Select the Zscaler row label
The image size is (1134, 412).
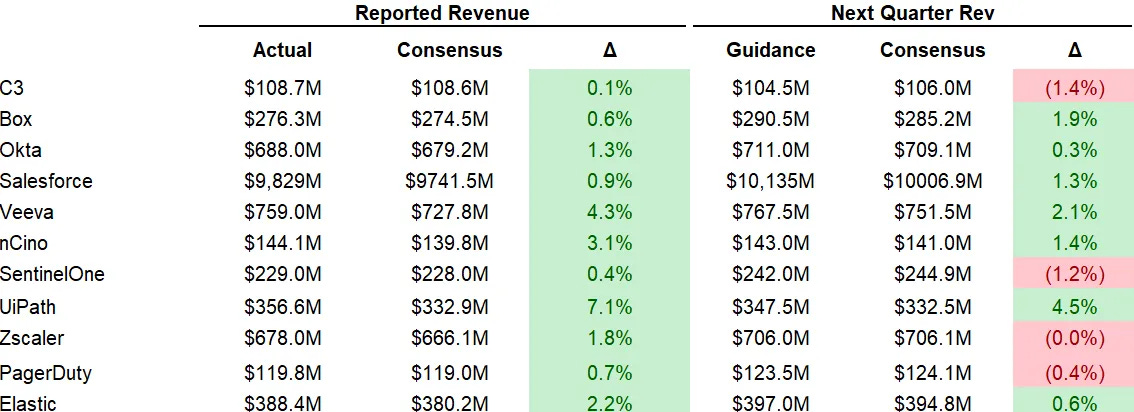click(32, 338)
